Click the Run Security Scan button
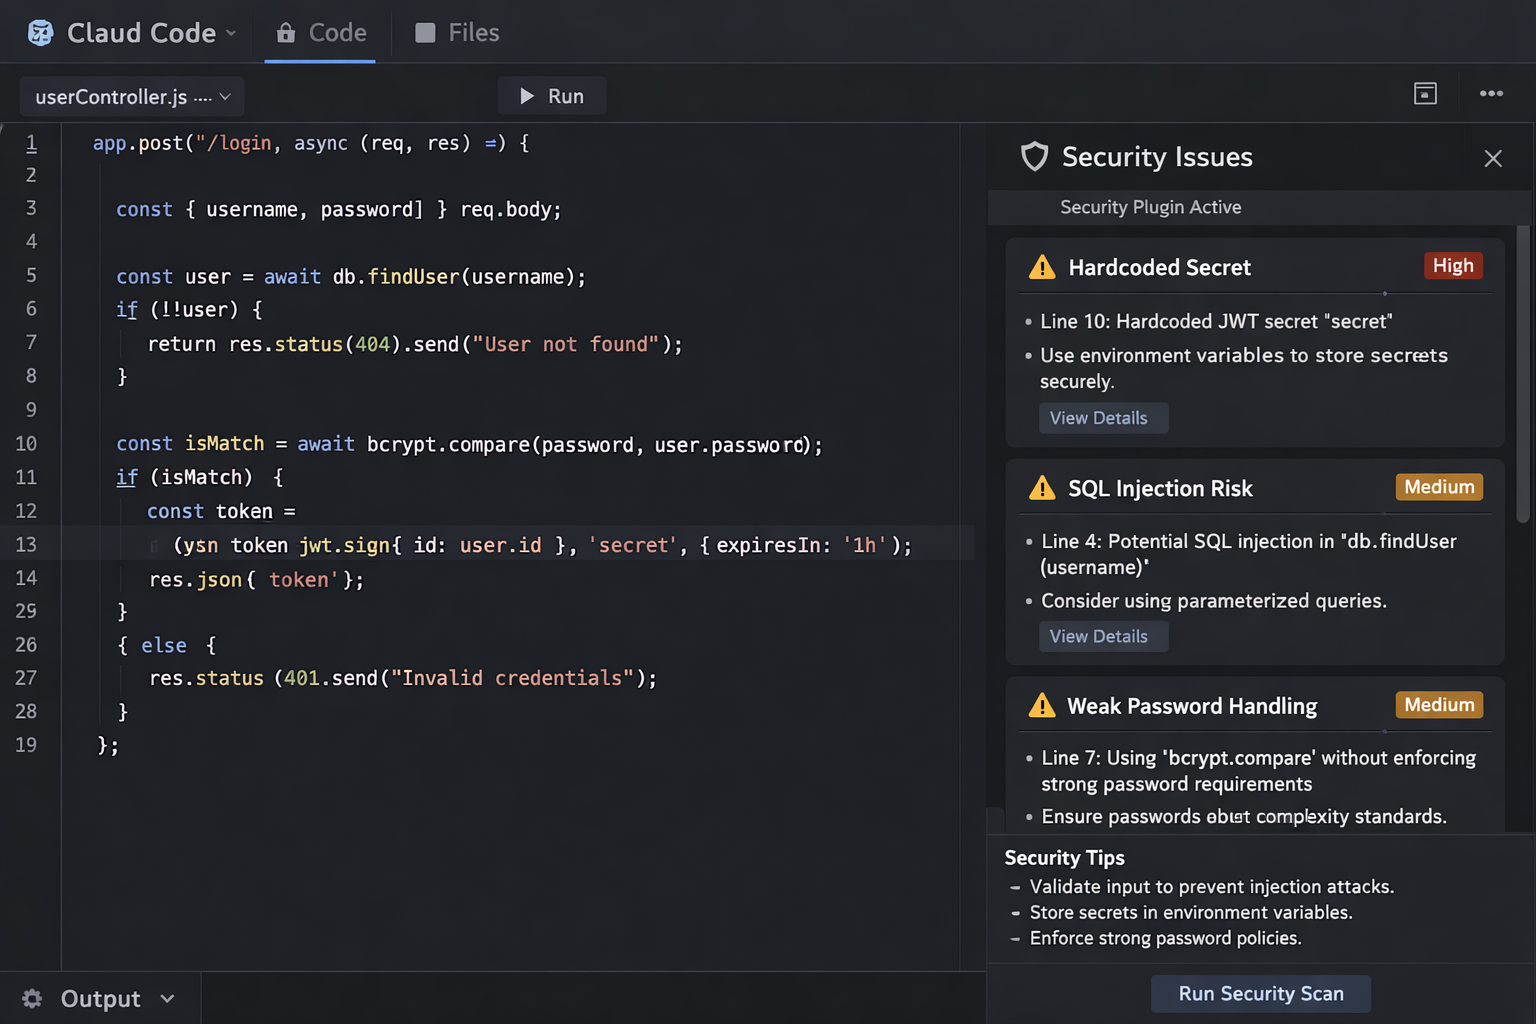1536x1024 pixels. (1261, 994)
